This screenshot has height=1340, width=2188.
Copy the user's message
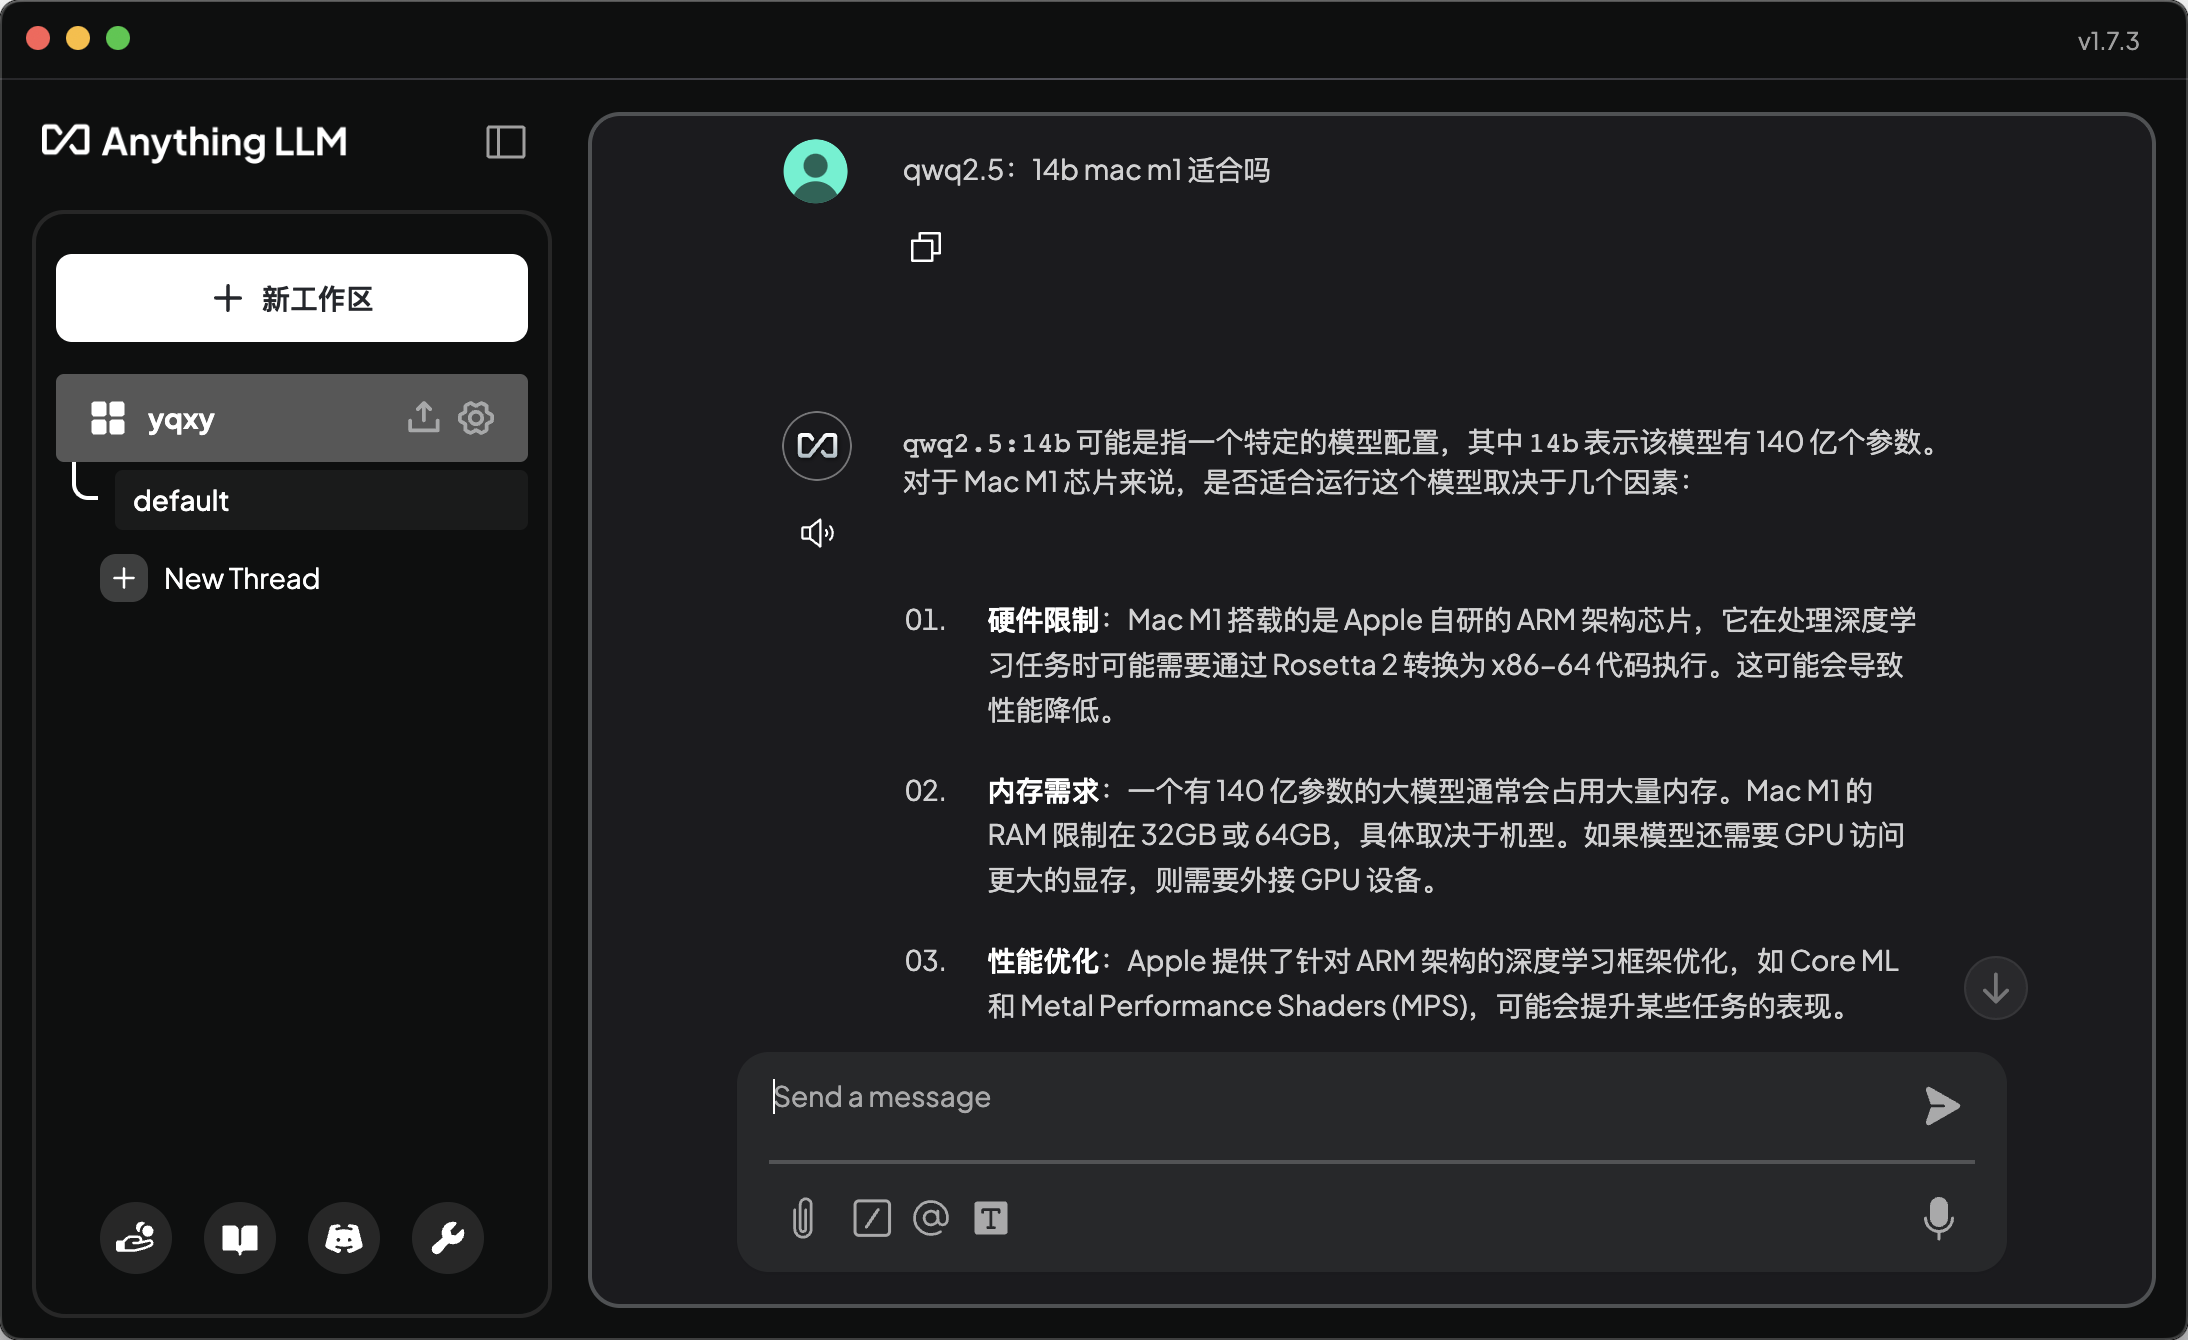924,246
